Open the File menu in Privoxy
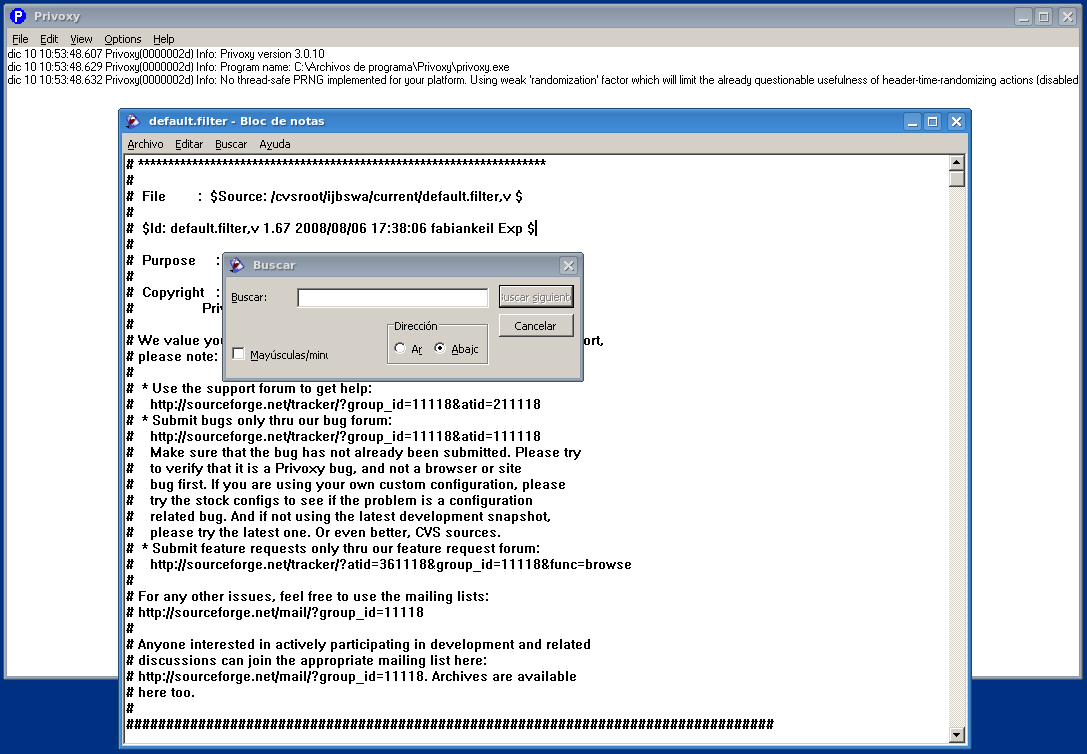 click(x=20, y=40)
